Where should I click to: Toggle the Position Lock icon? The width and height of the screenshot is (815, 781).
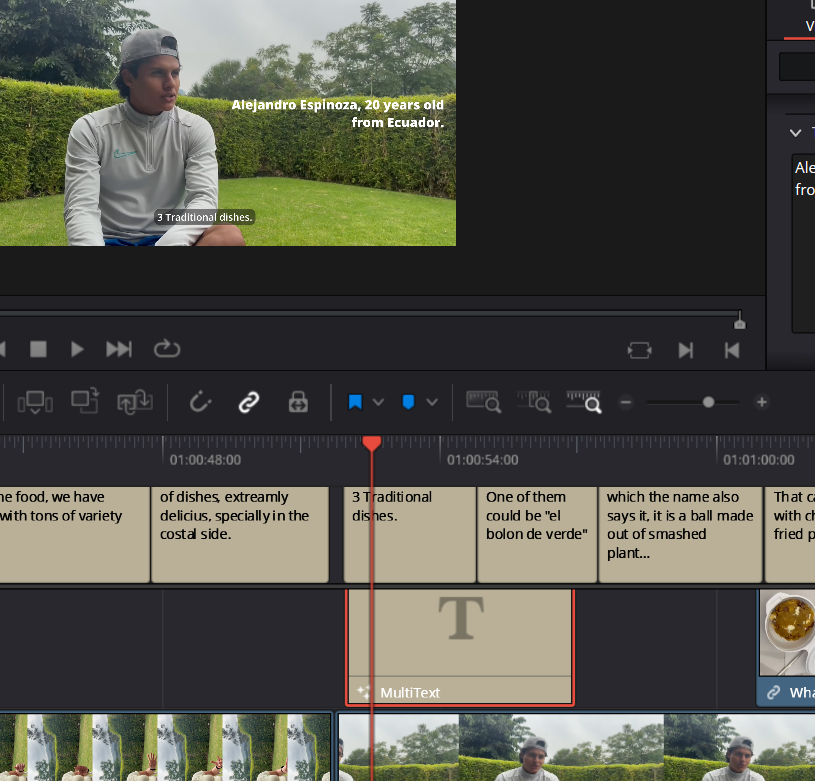tap(298, 402)
